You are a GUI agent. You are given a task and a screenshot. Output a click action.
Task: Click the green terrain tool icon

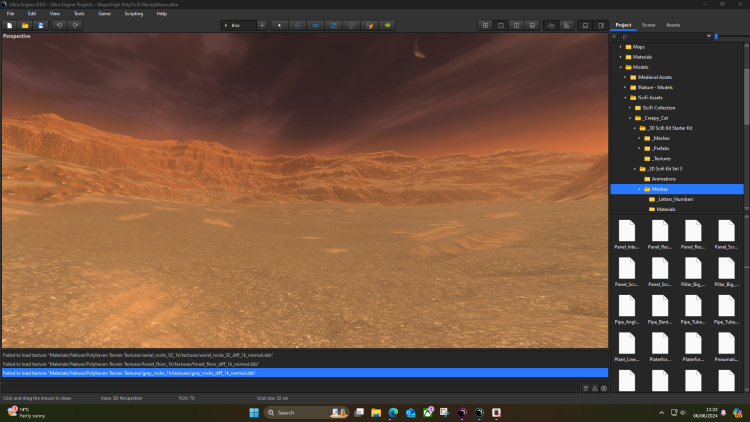387,25
